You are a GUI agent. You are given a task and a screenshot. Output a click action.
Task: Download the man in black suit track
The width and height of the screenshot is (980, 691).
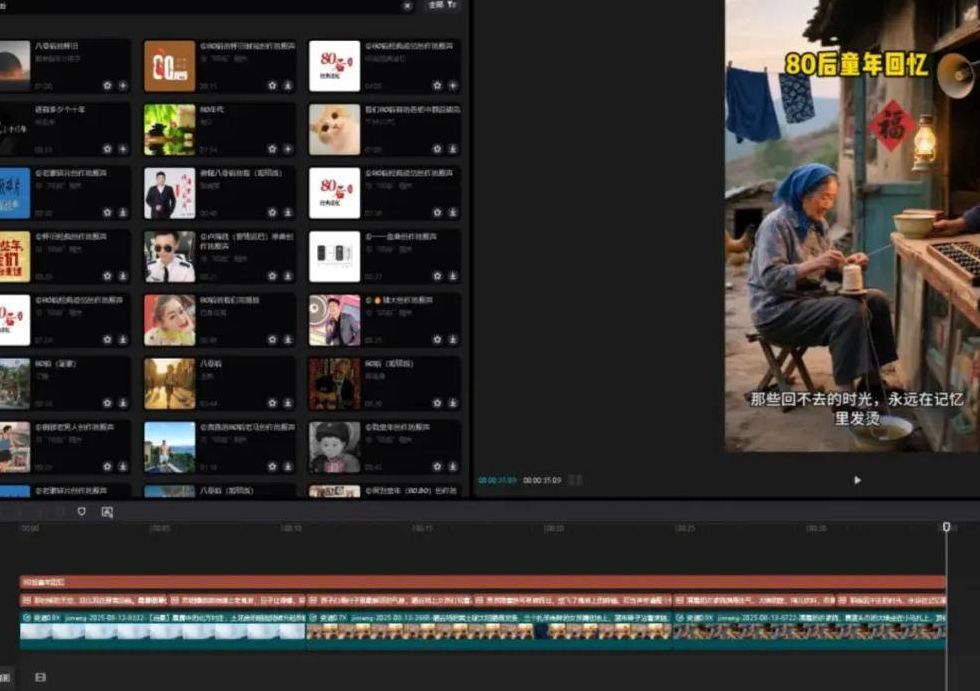[287, 212]
